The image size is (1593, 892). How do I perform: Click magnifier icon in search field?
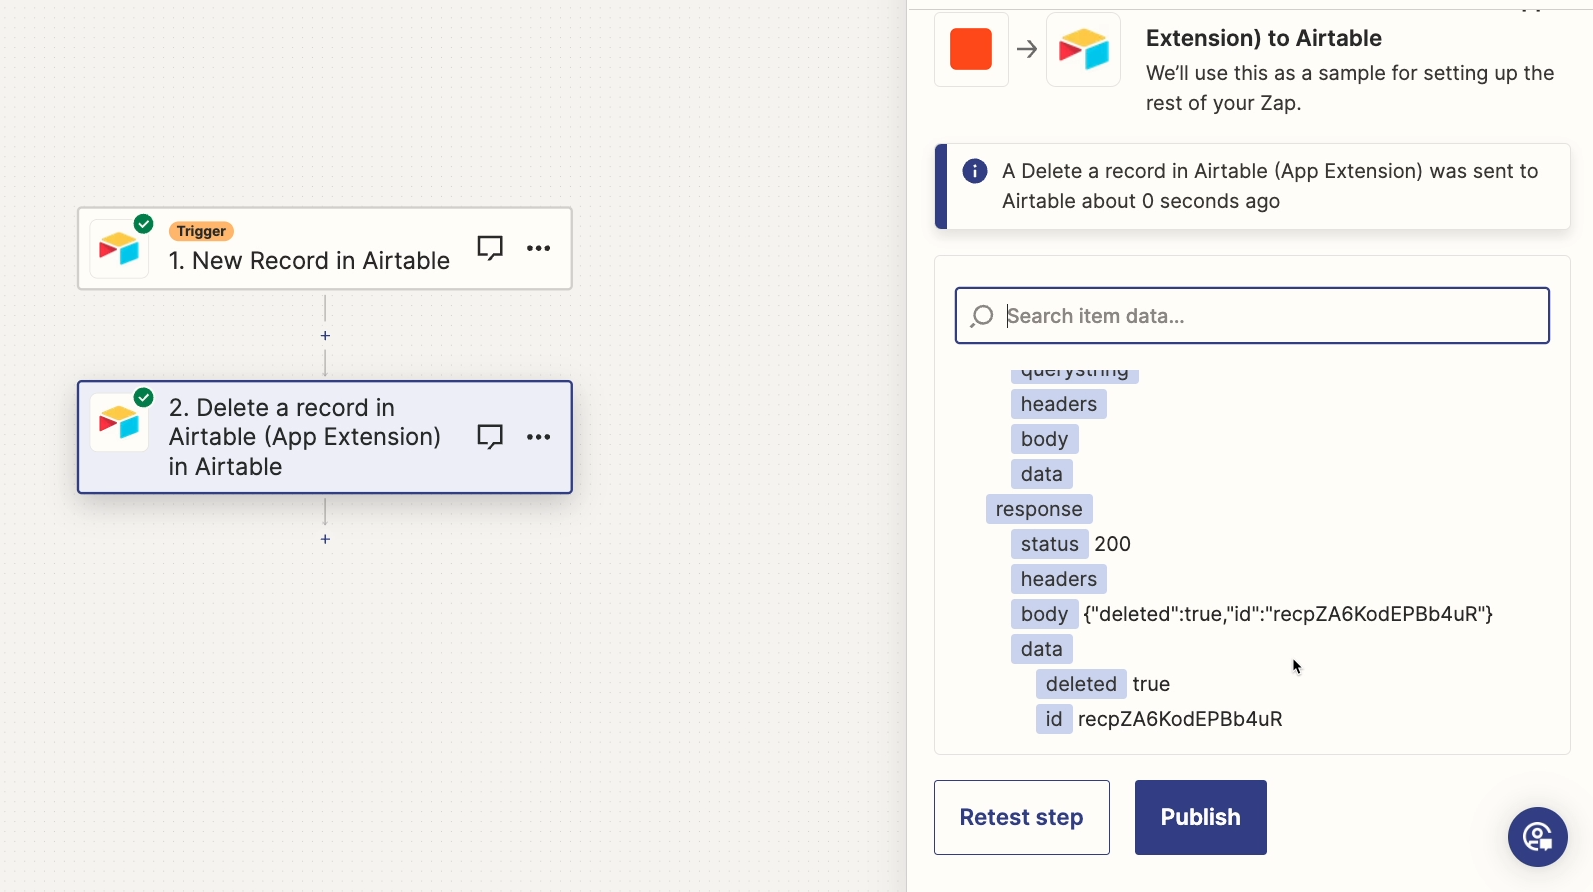pyautogui.click(x=982, y=316)
